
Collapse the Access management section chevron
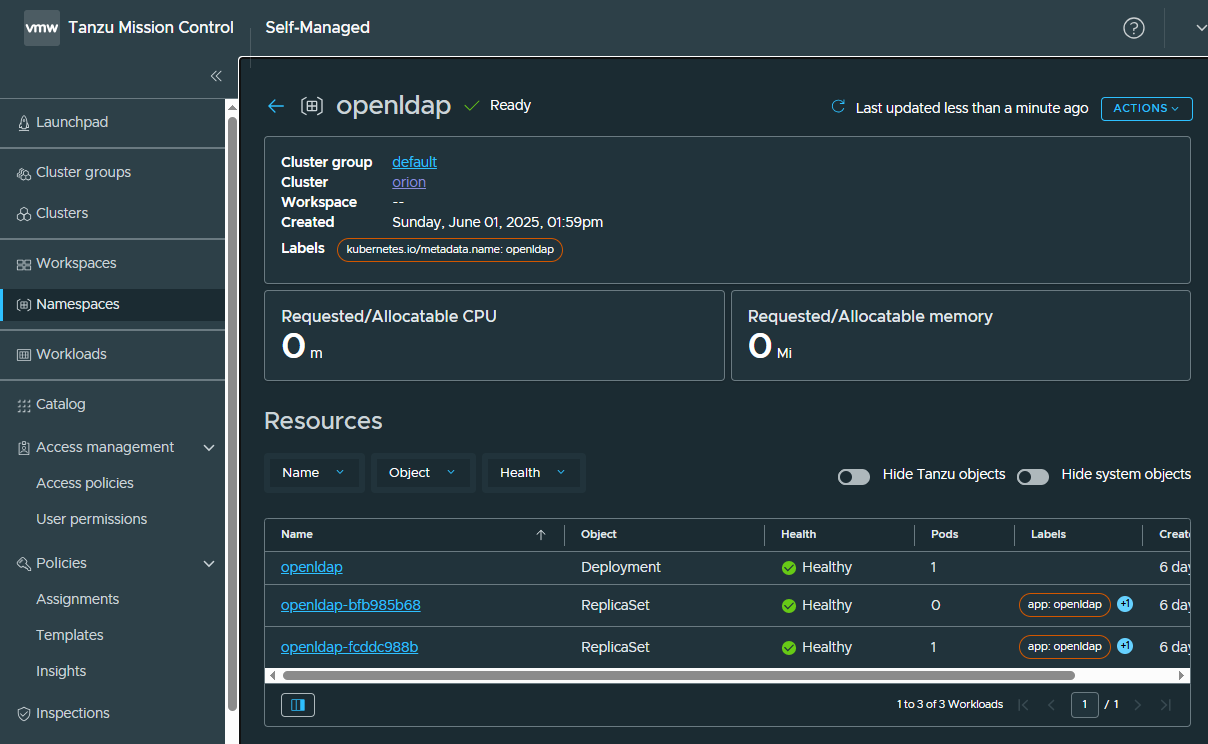coord(209,448)
